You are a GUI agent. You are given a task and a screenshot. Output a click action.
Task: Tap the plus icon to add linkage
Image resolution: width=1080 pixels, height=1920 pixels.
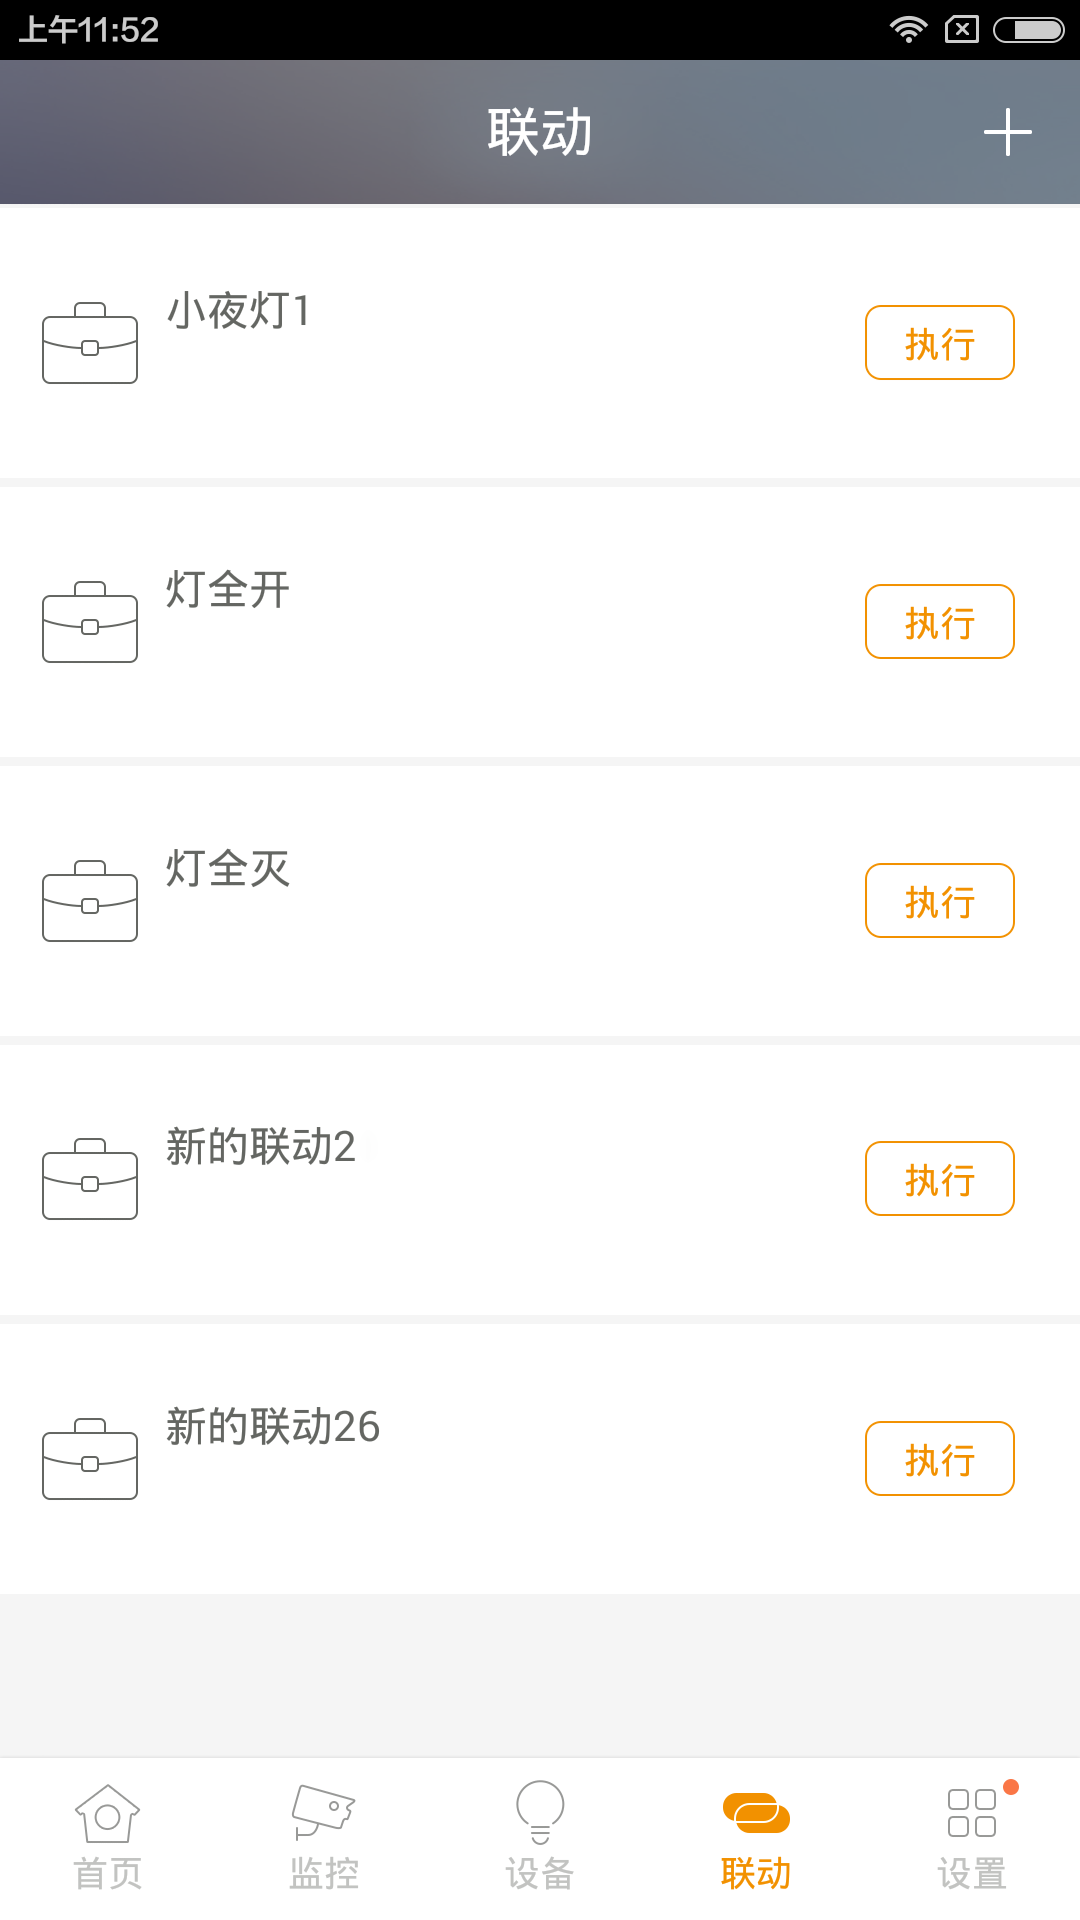[1007, 132]
